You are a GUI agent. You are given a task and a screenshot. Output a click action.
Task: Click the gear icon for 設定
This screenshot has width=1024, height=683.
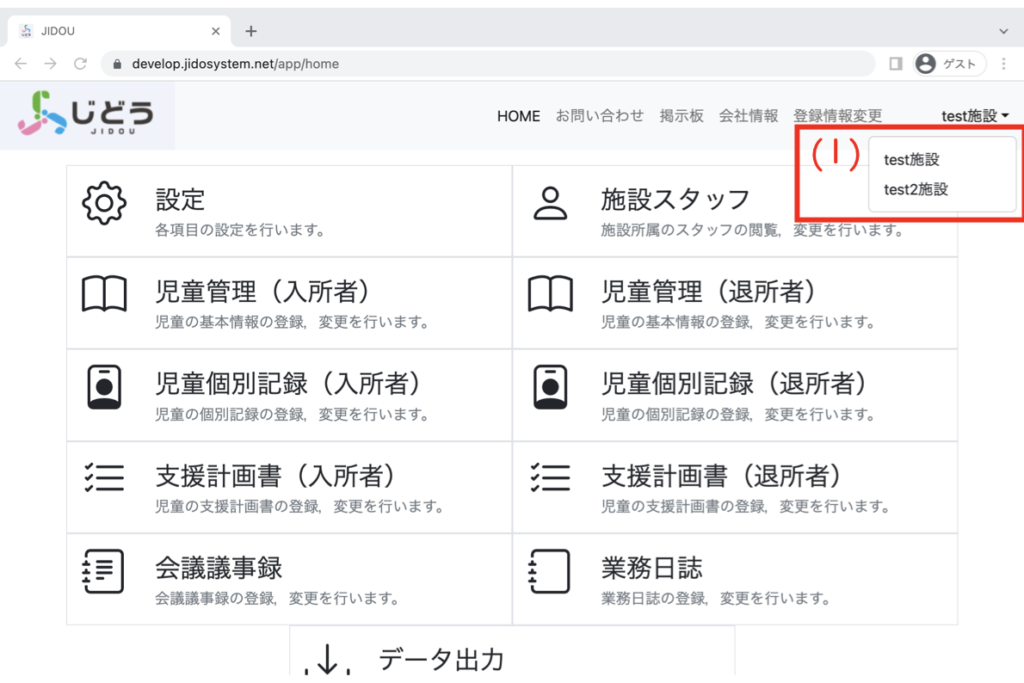[103, 204]
